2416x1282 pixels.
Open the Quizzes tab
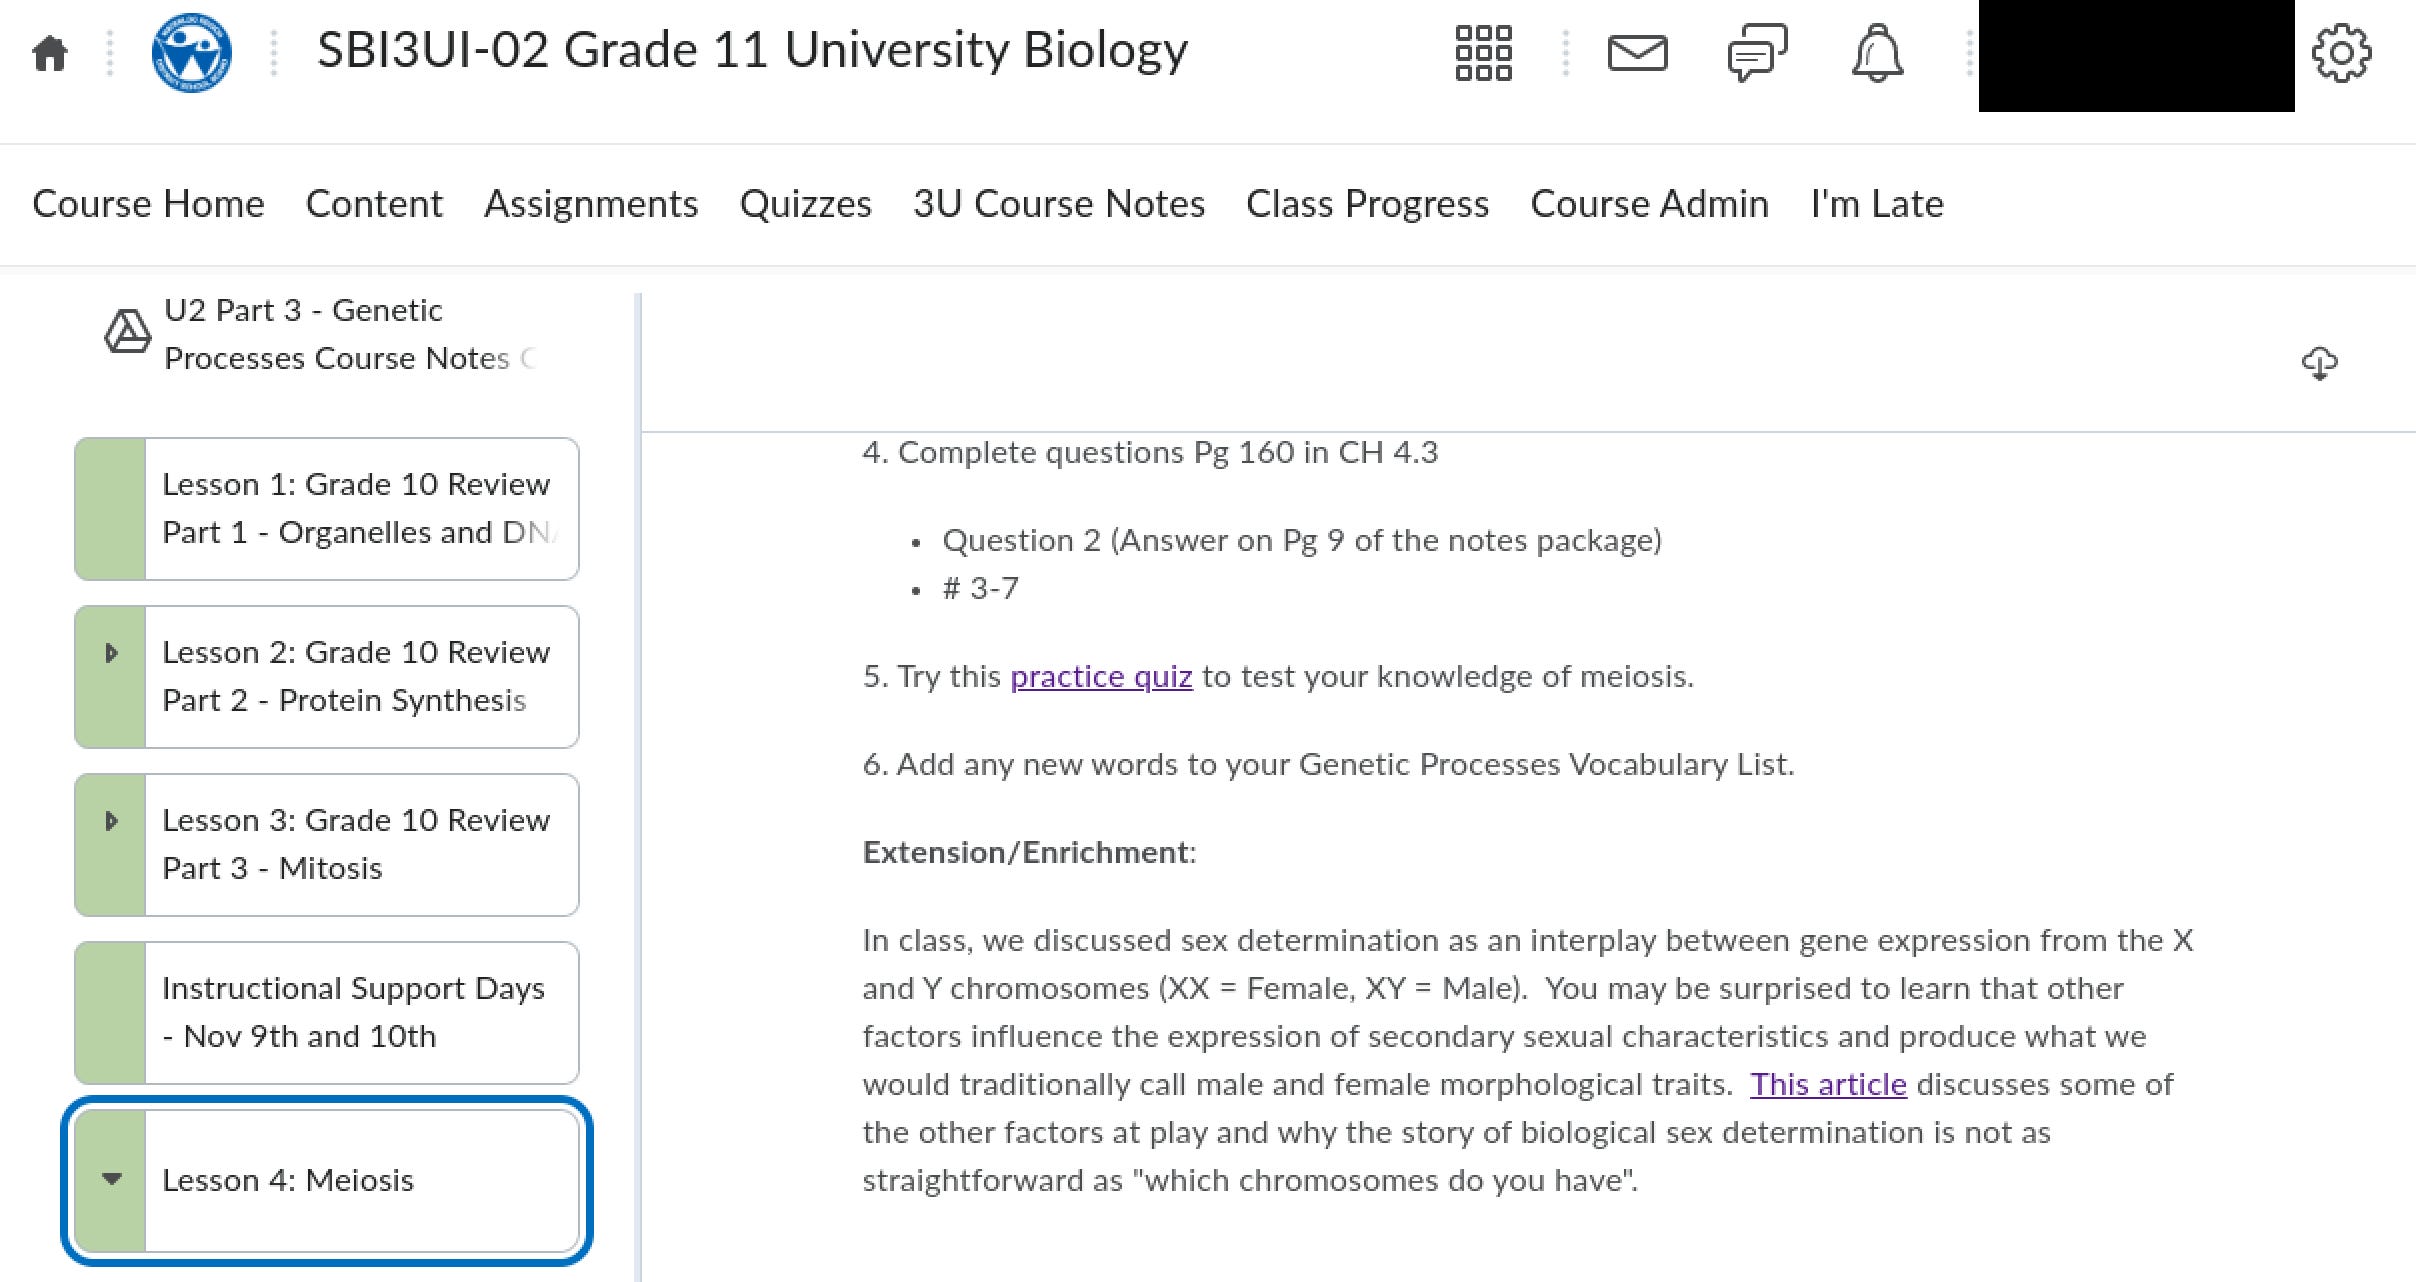click(x=805, y=204)
